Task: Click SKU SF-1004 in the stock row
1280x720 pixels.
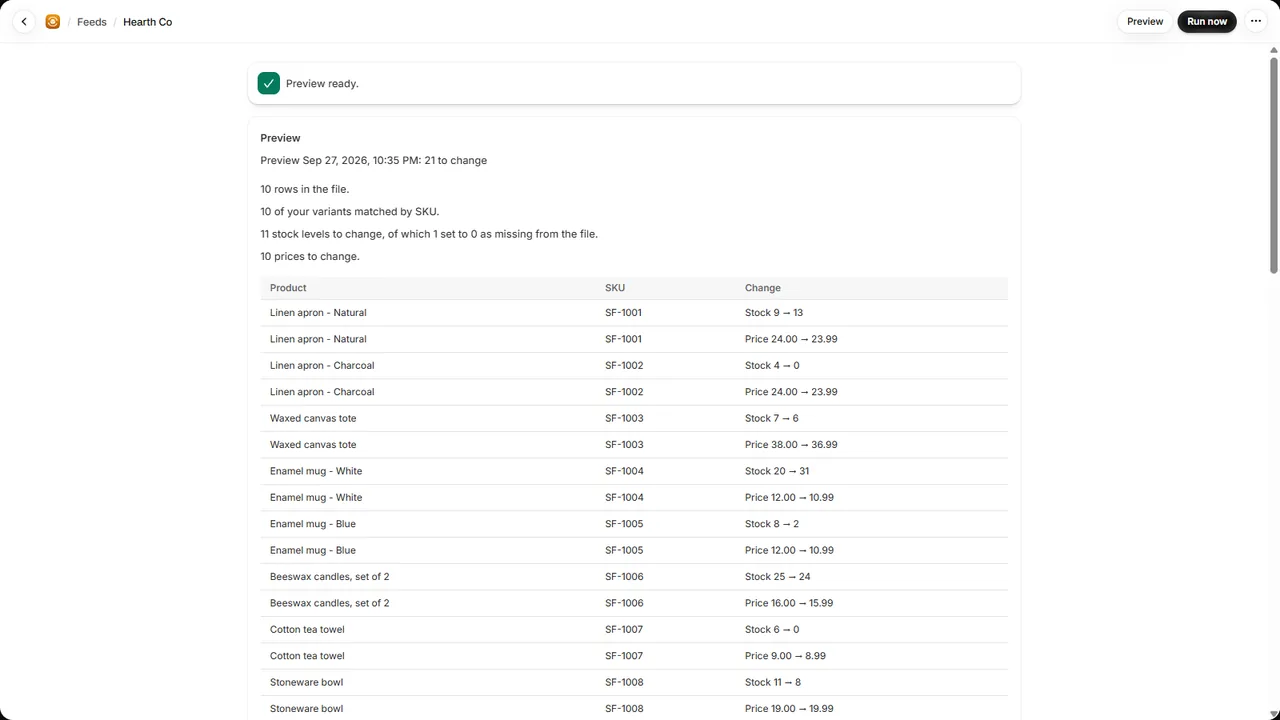Action: [x=624, y=471]
